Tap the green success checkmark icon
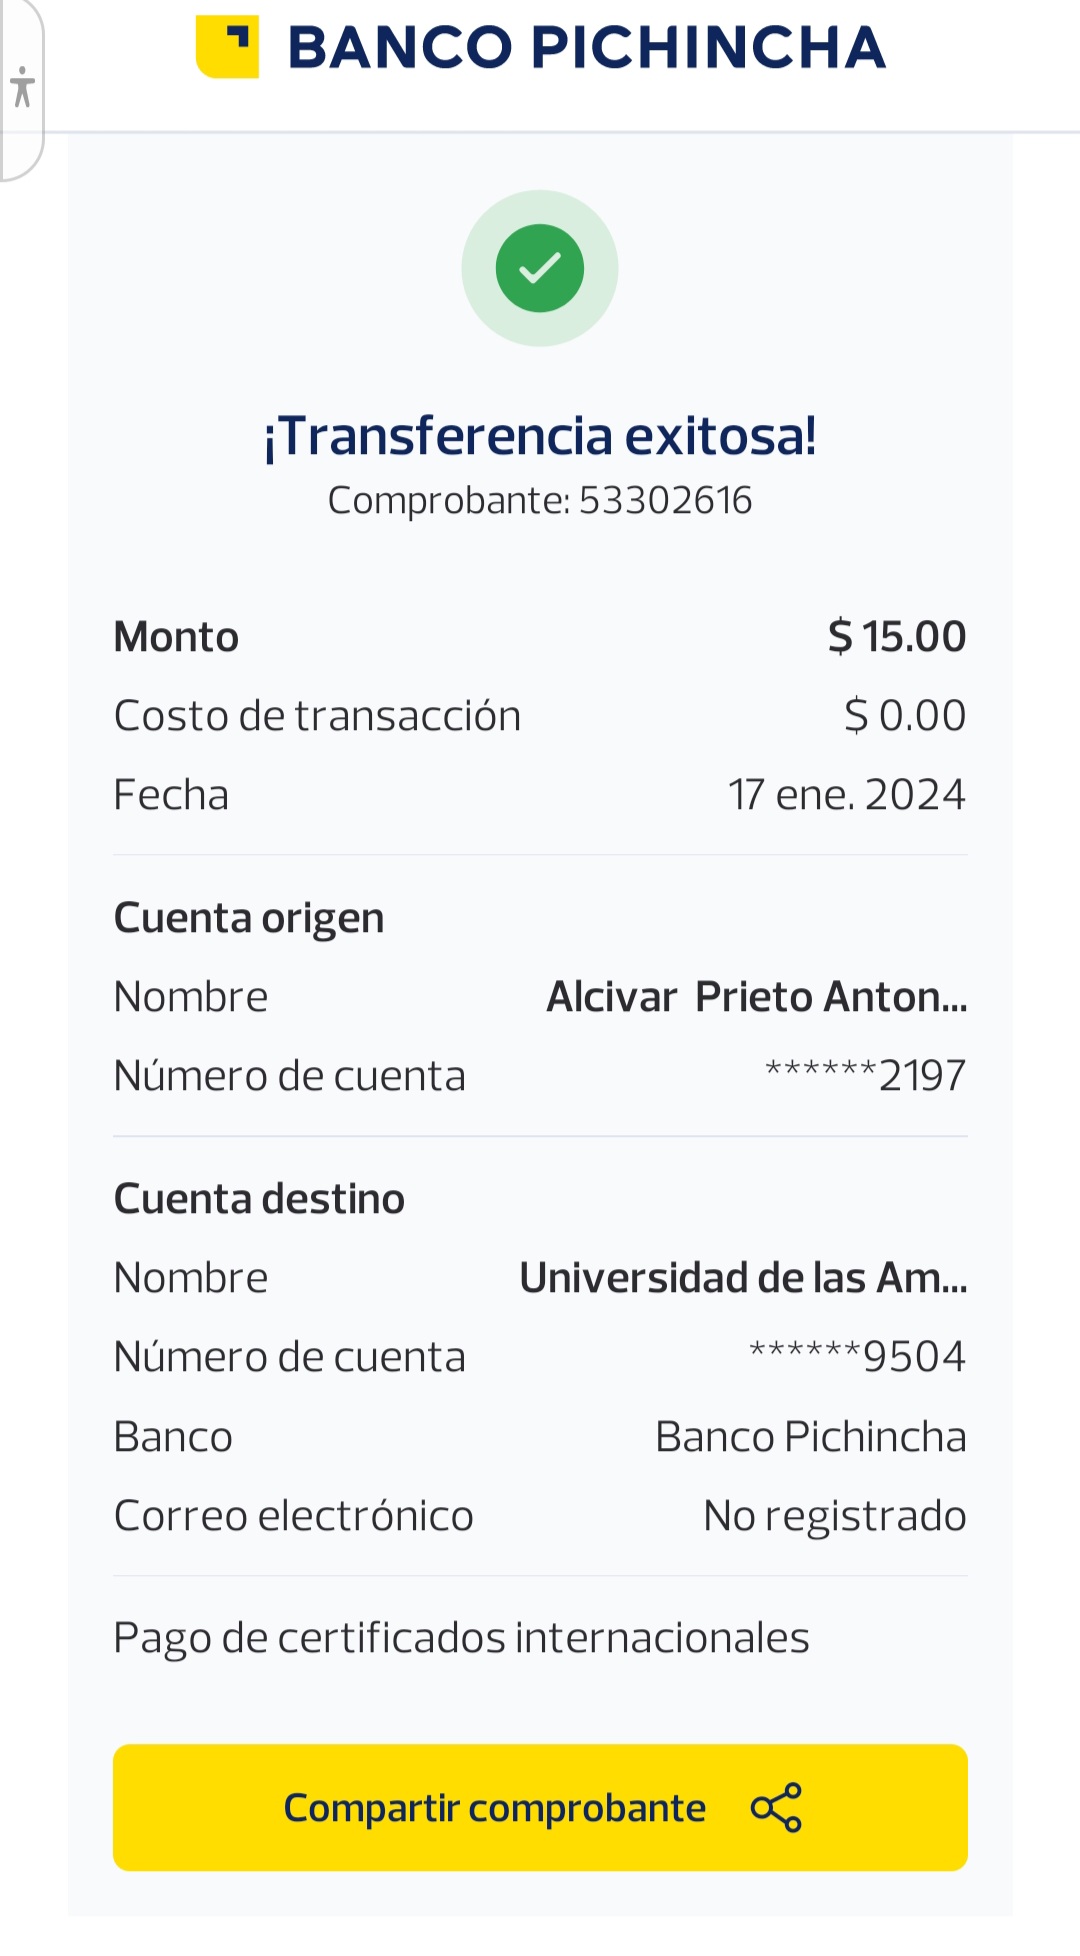Image resolution: width=1080 pixels, height=1956 pixels. [540, 268]
